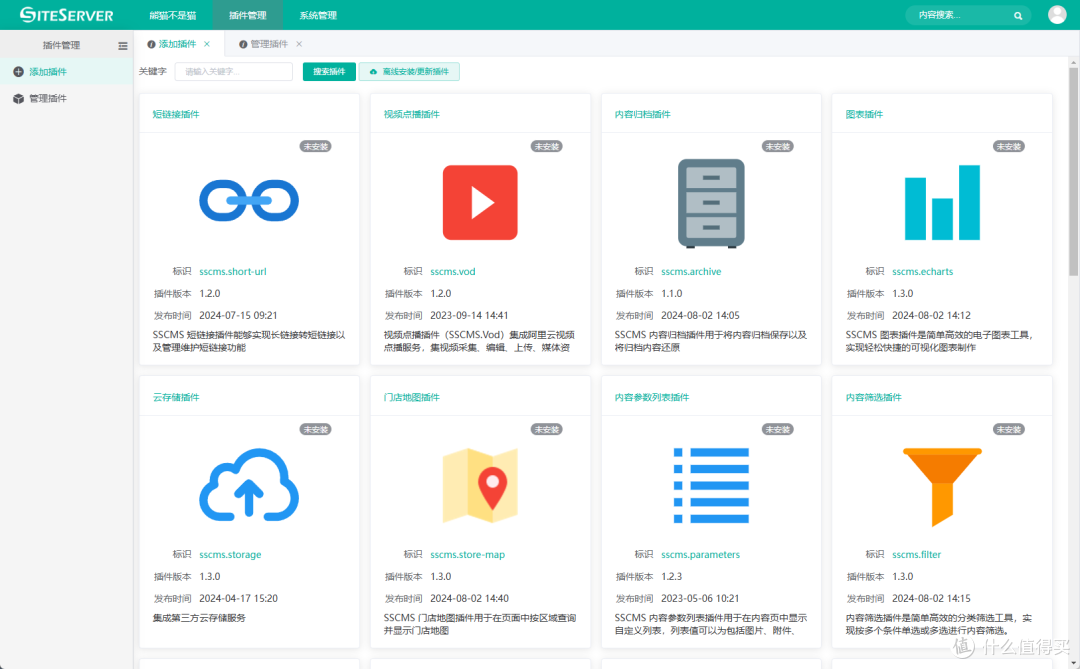Click the vertical scrollbar thumb
The height and width of the screenshot is (669, 1080).
pos(1073,172)
